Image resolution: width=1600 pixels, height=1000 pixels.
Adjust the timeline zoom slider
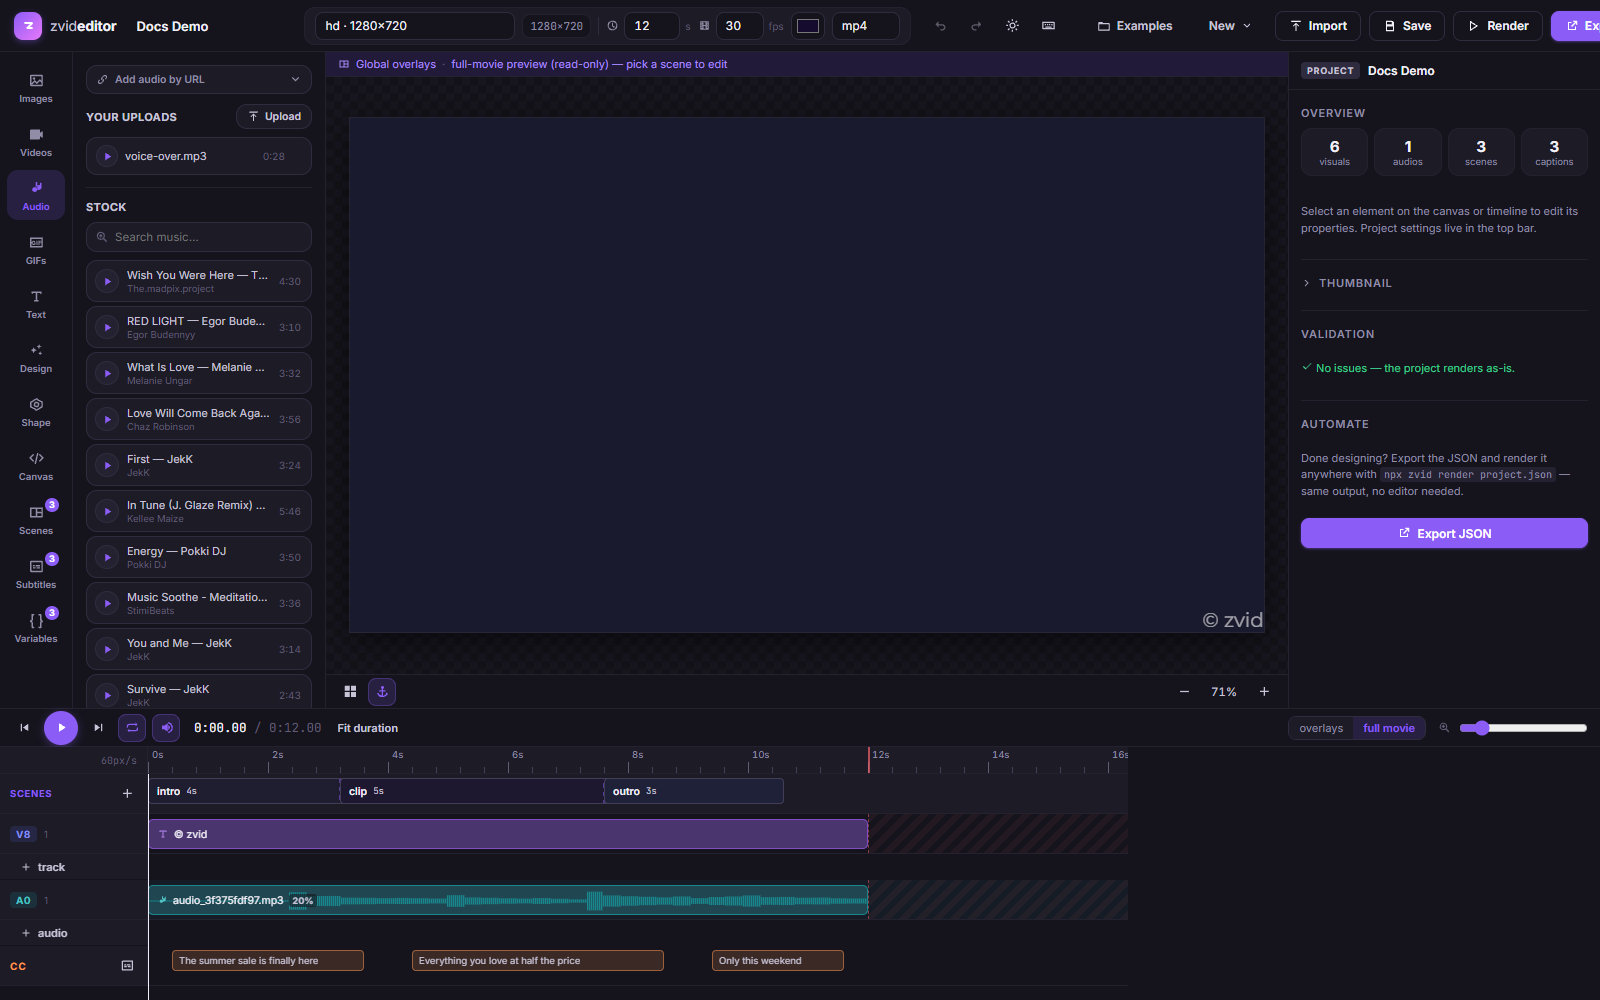click(x=1523, y=728)
